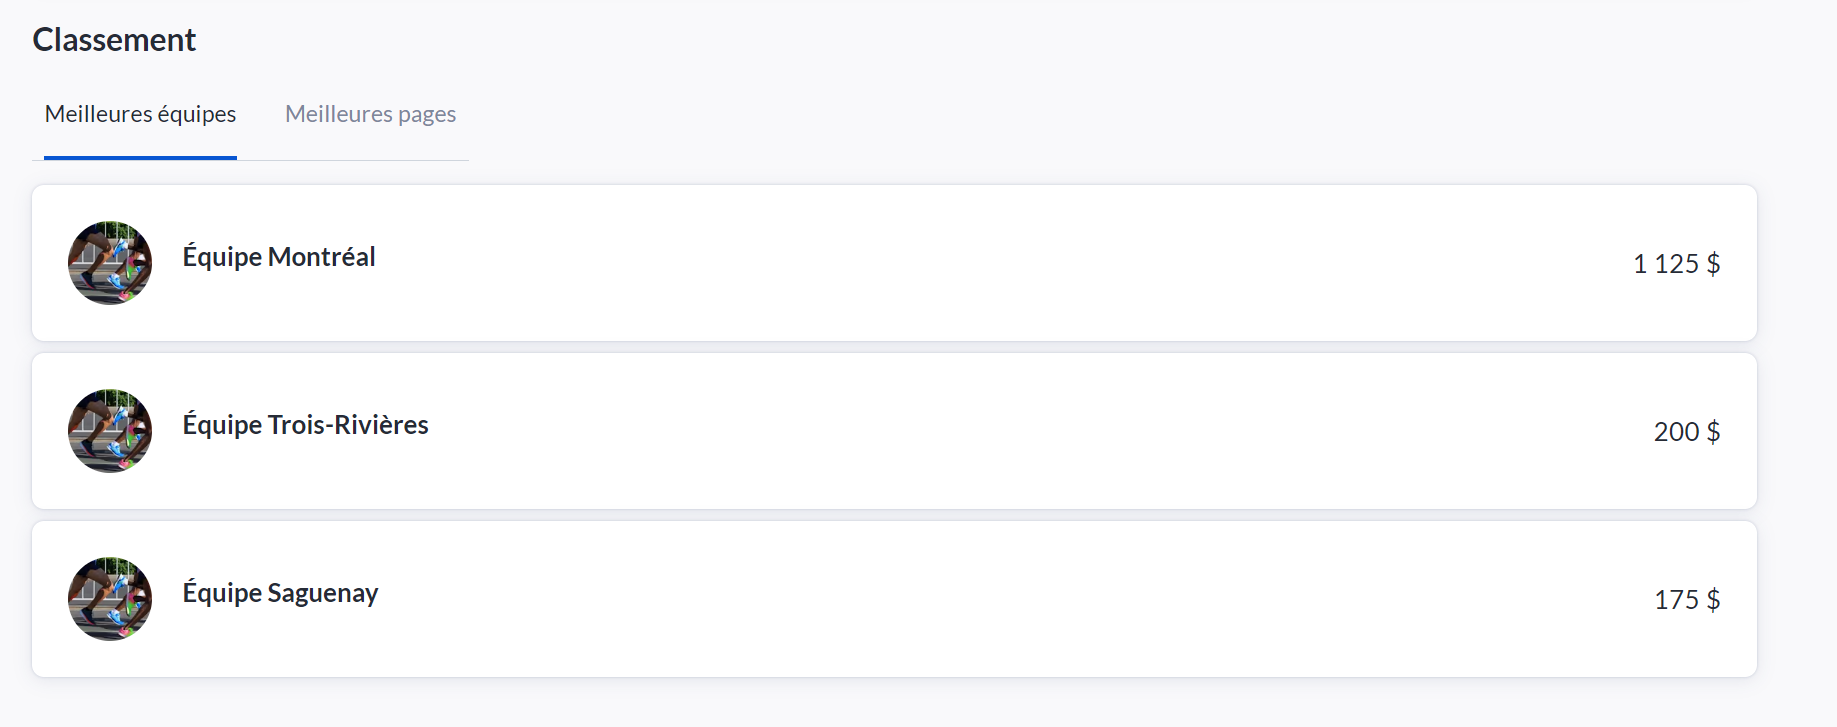Select the middle of the Saguenay leaderboard card

[894, 599]
